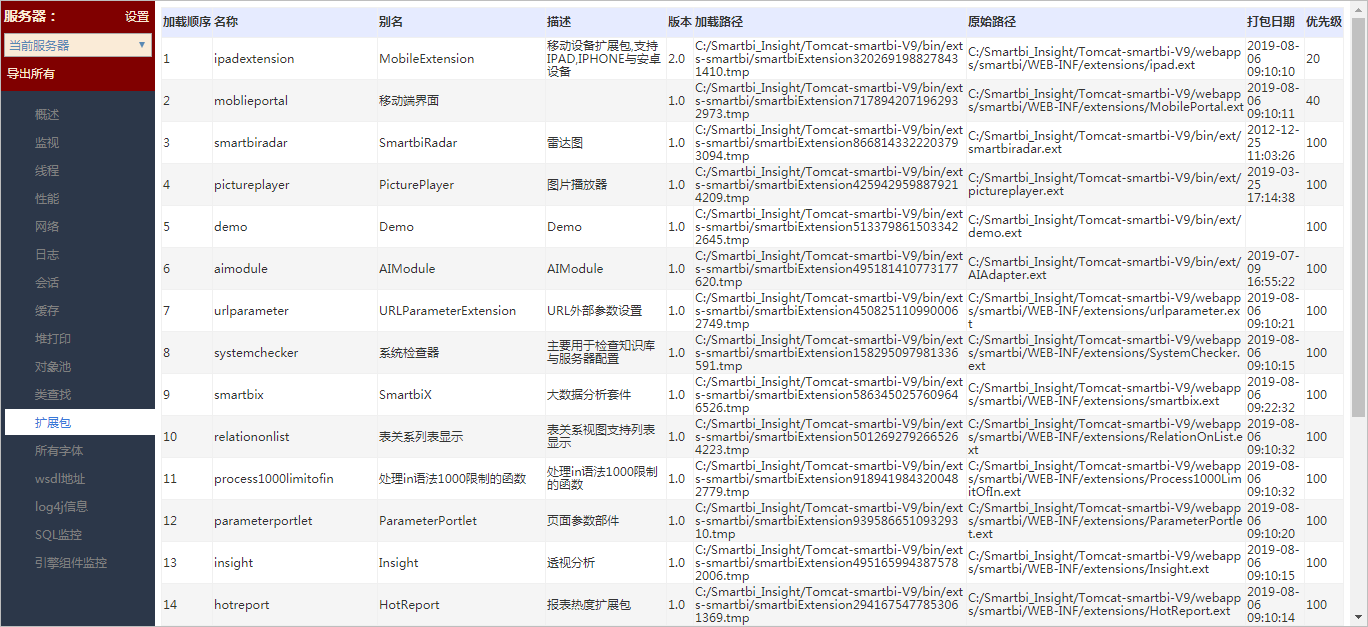Click the original path ending smartbiradar.ext

pyautogui.click(x=1104, y=143)
